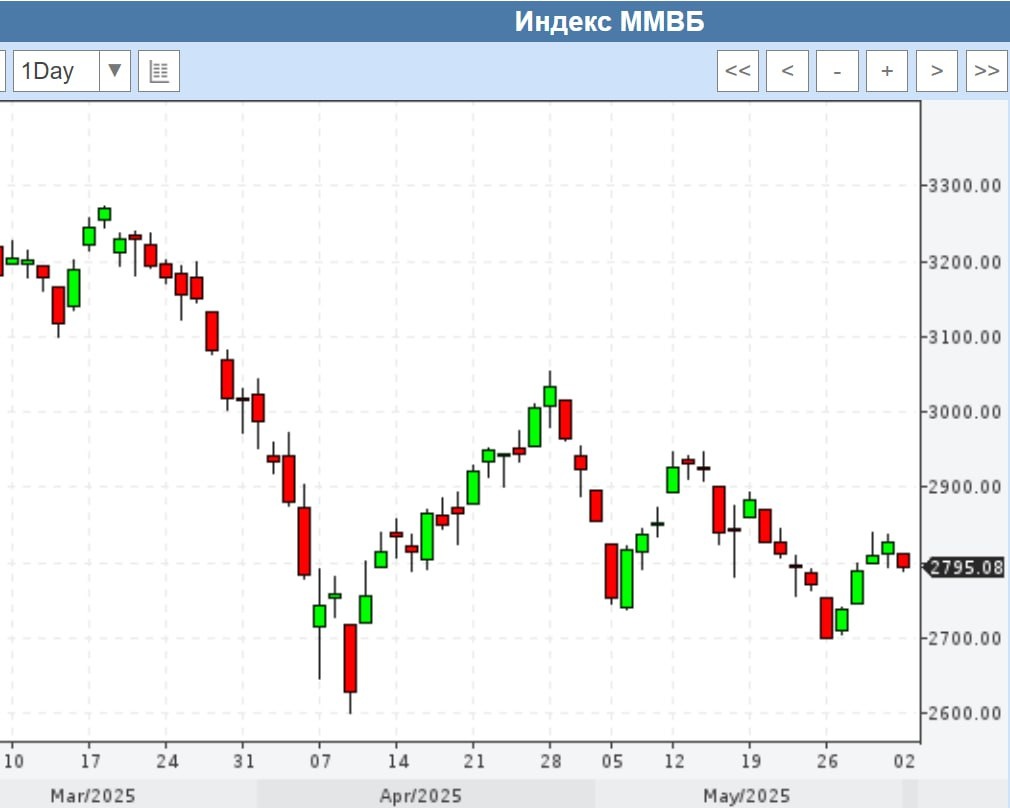
Task: Click the green candle peaking above 3250
Action: (104, 214)
